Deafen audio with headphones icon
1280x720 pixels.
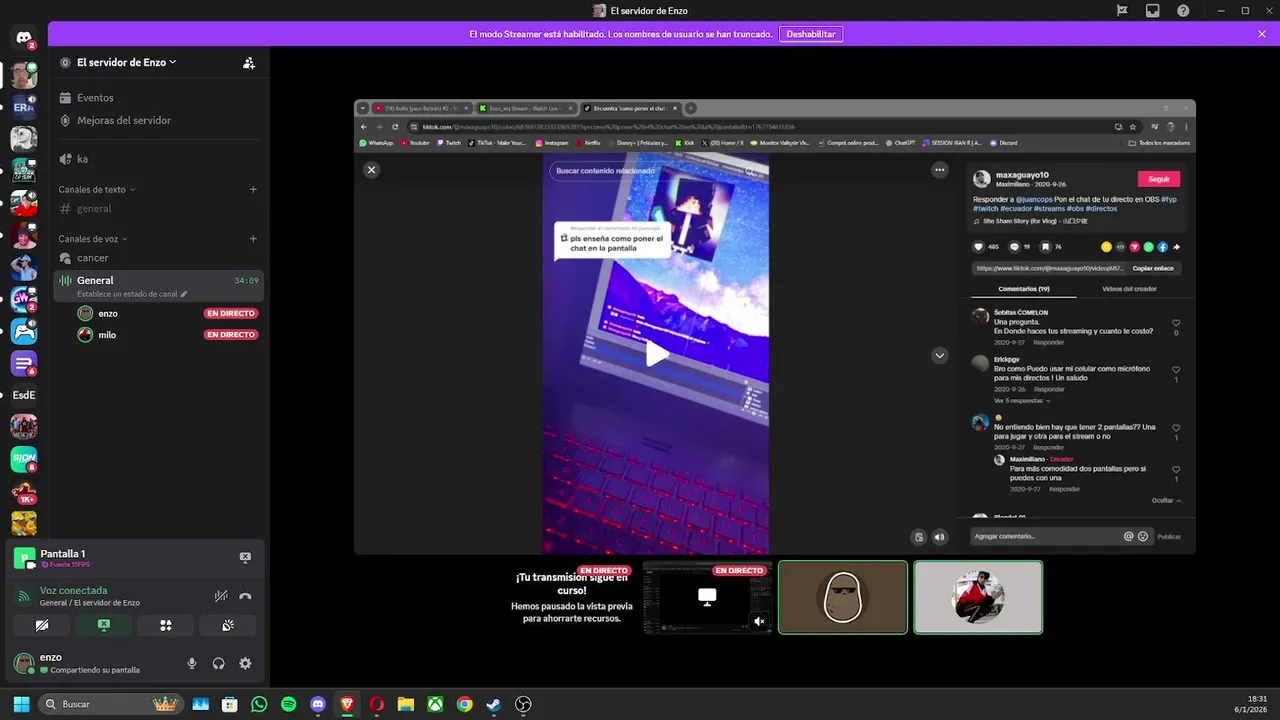pos(218,663)
